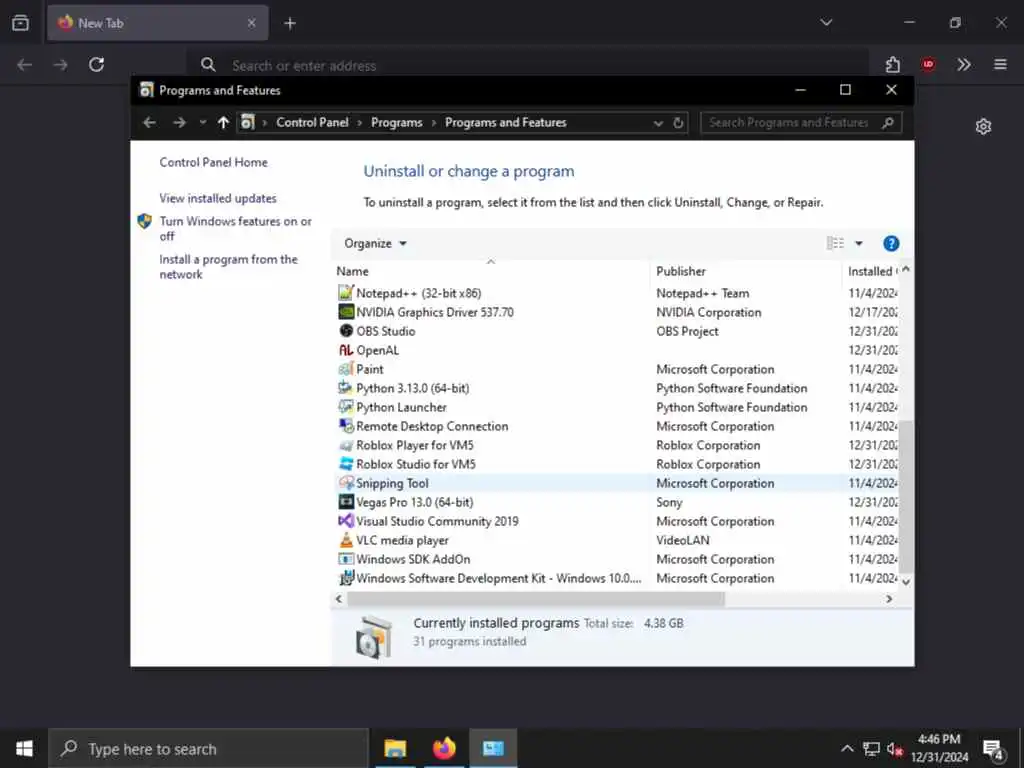
Task: Open the Firefox extensions puzzle icon
Action: pyautogui.click(x=892, y=65)
